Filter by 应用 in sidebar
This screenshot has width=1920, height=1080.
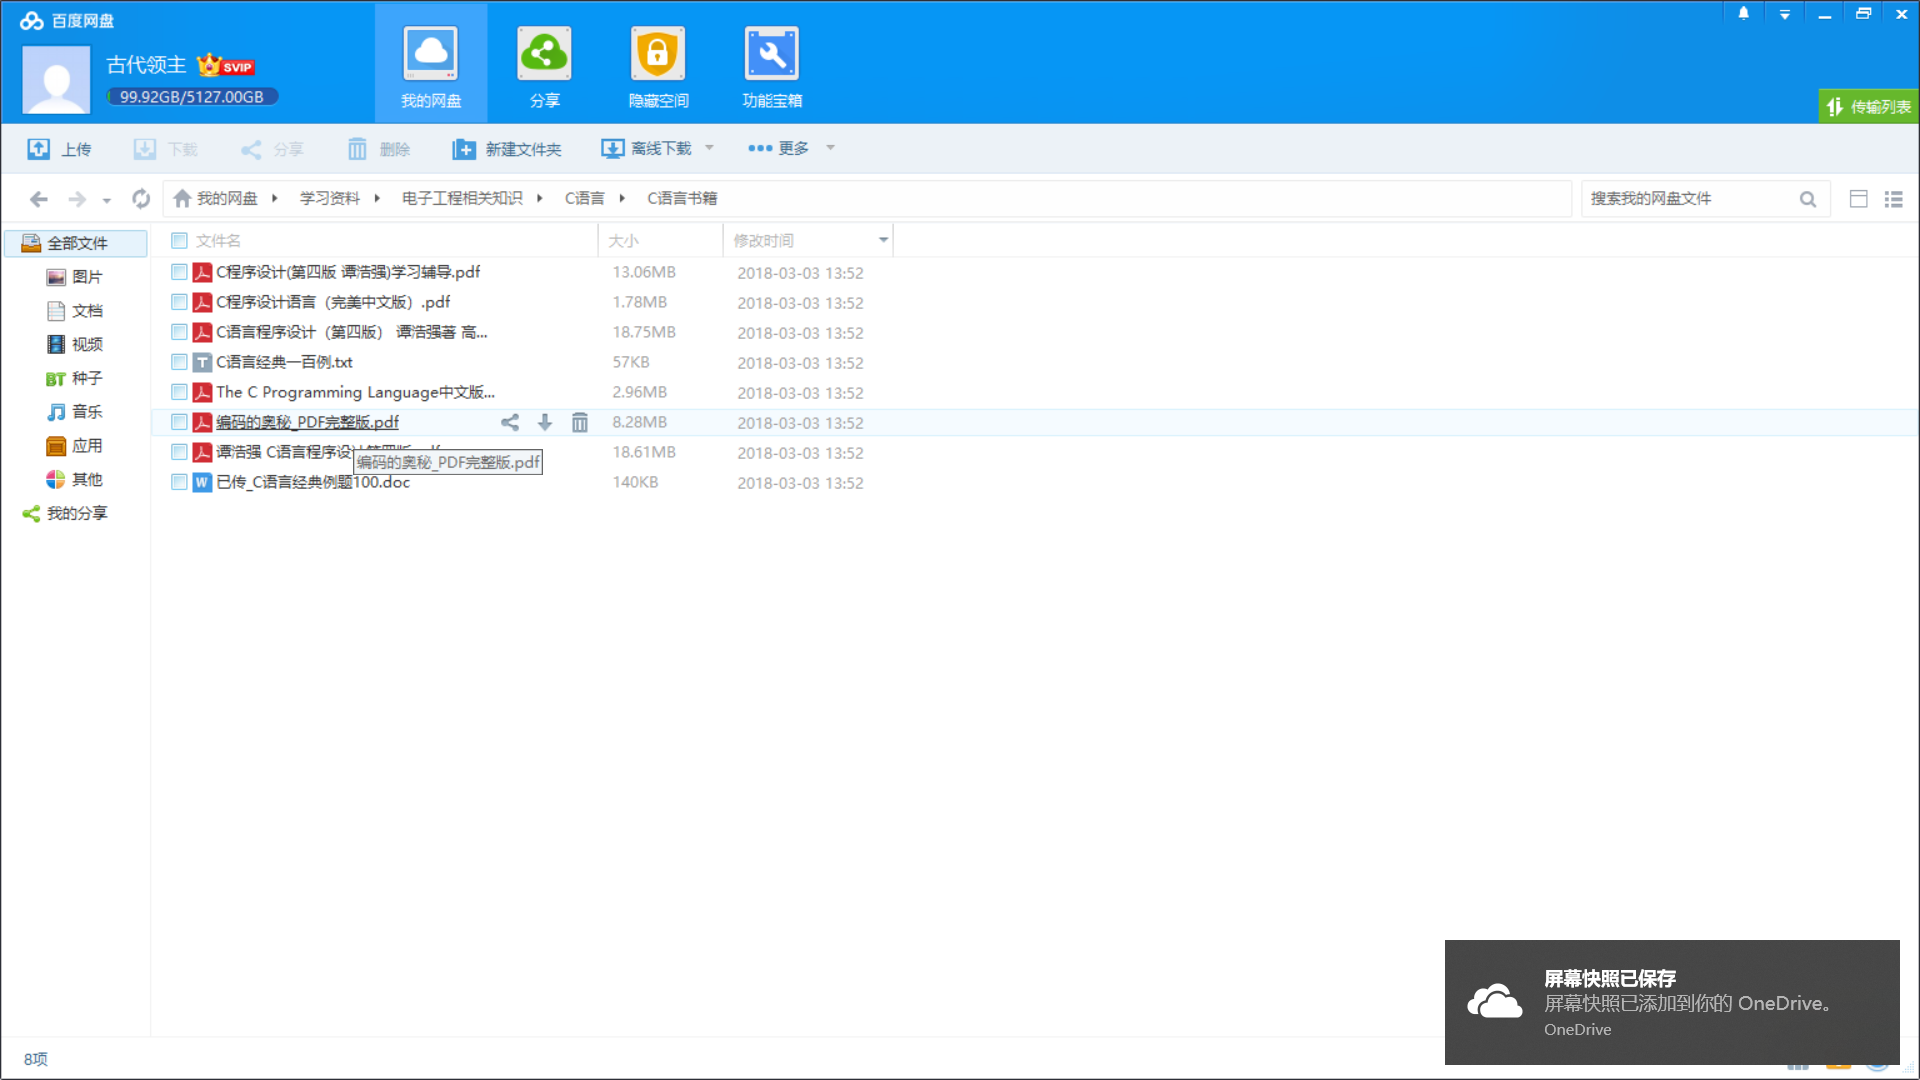76,446
